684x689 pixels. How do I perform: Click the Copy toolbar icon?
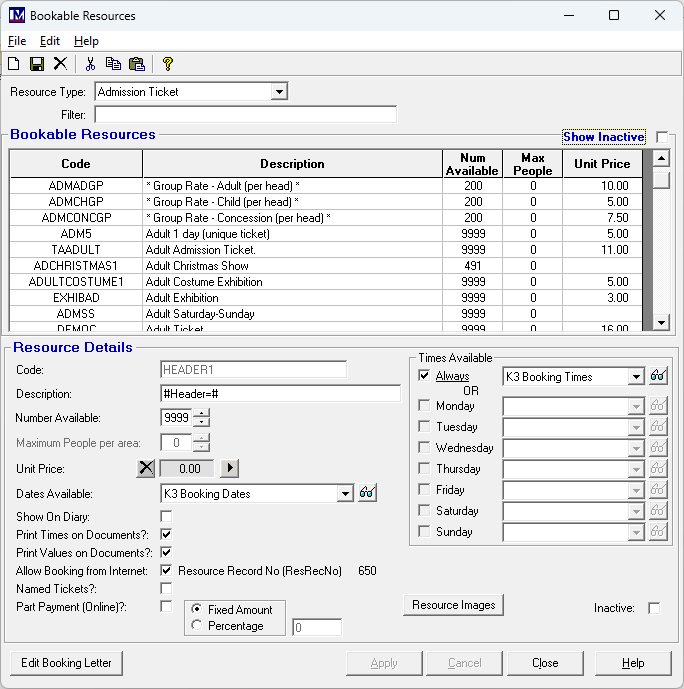113,64
